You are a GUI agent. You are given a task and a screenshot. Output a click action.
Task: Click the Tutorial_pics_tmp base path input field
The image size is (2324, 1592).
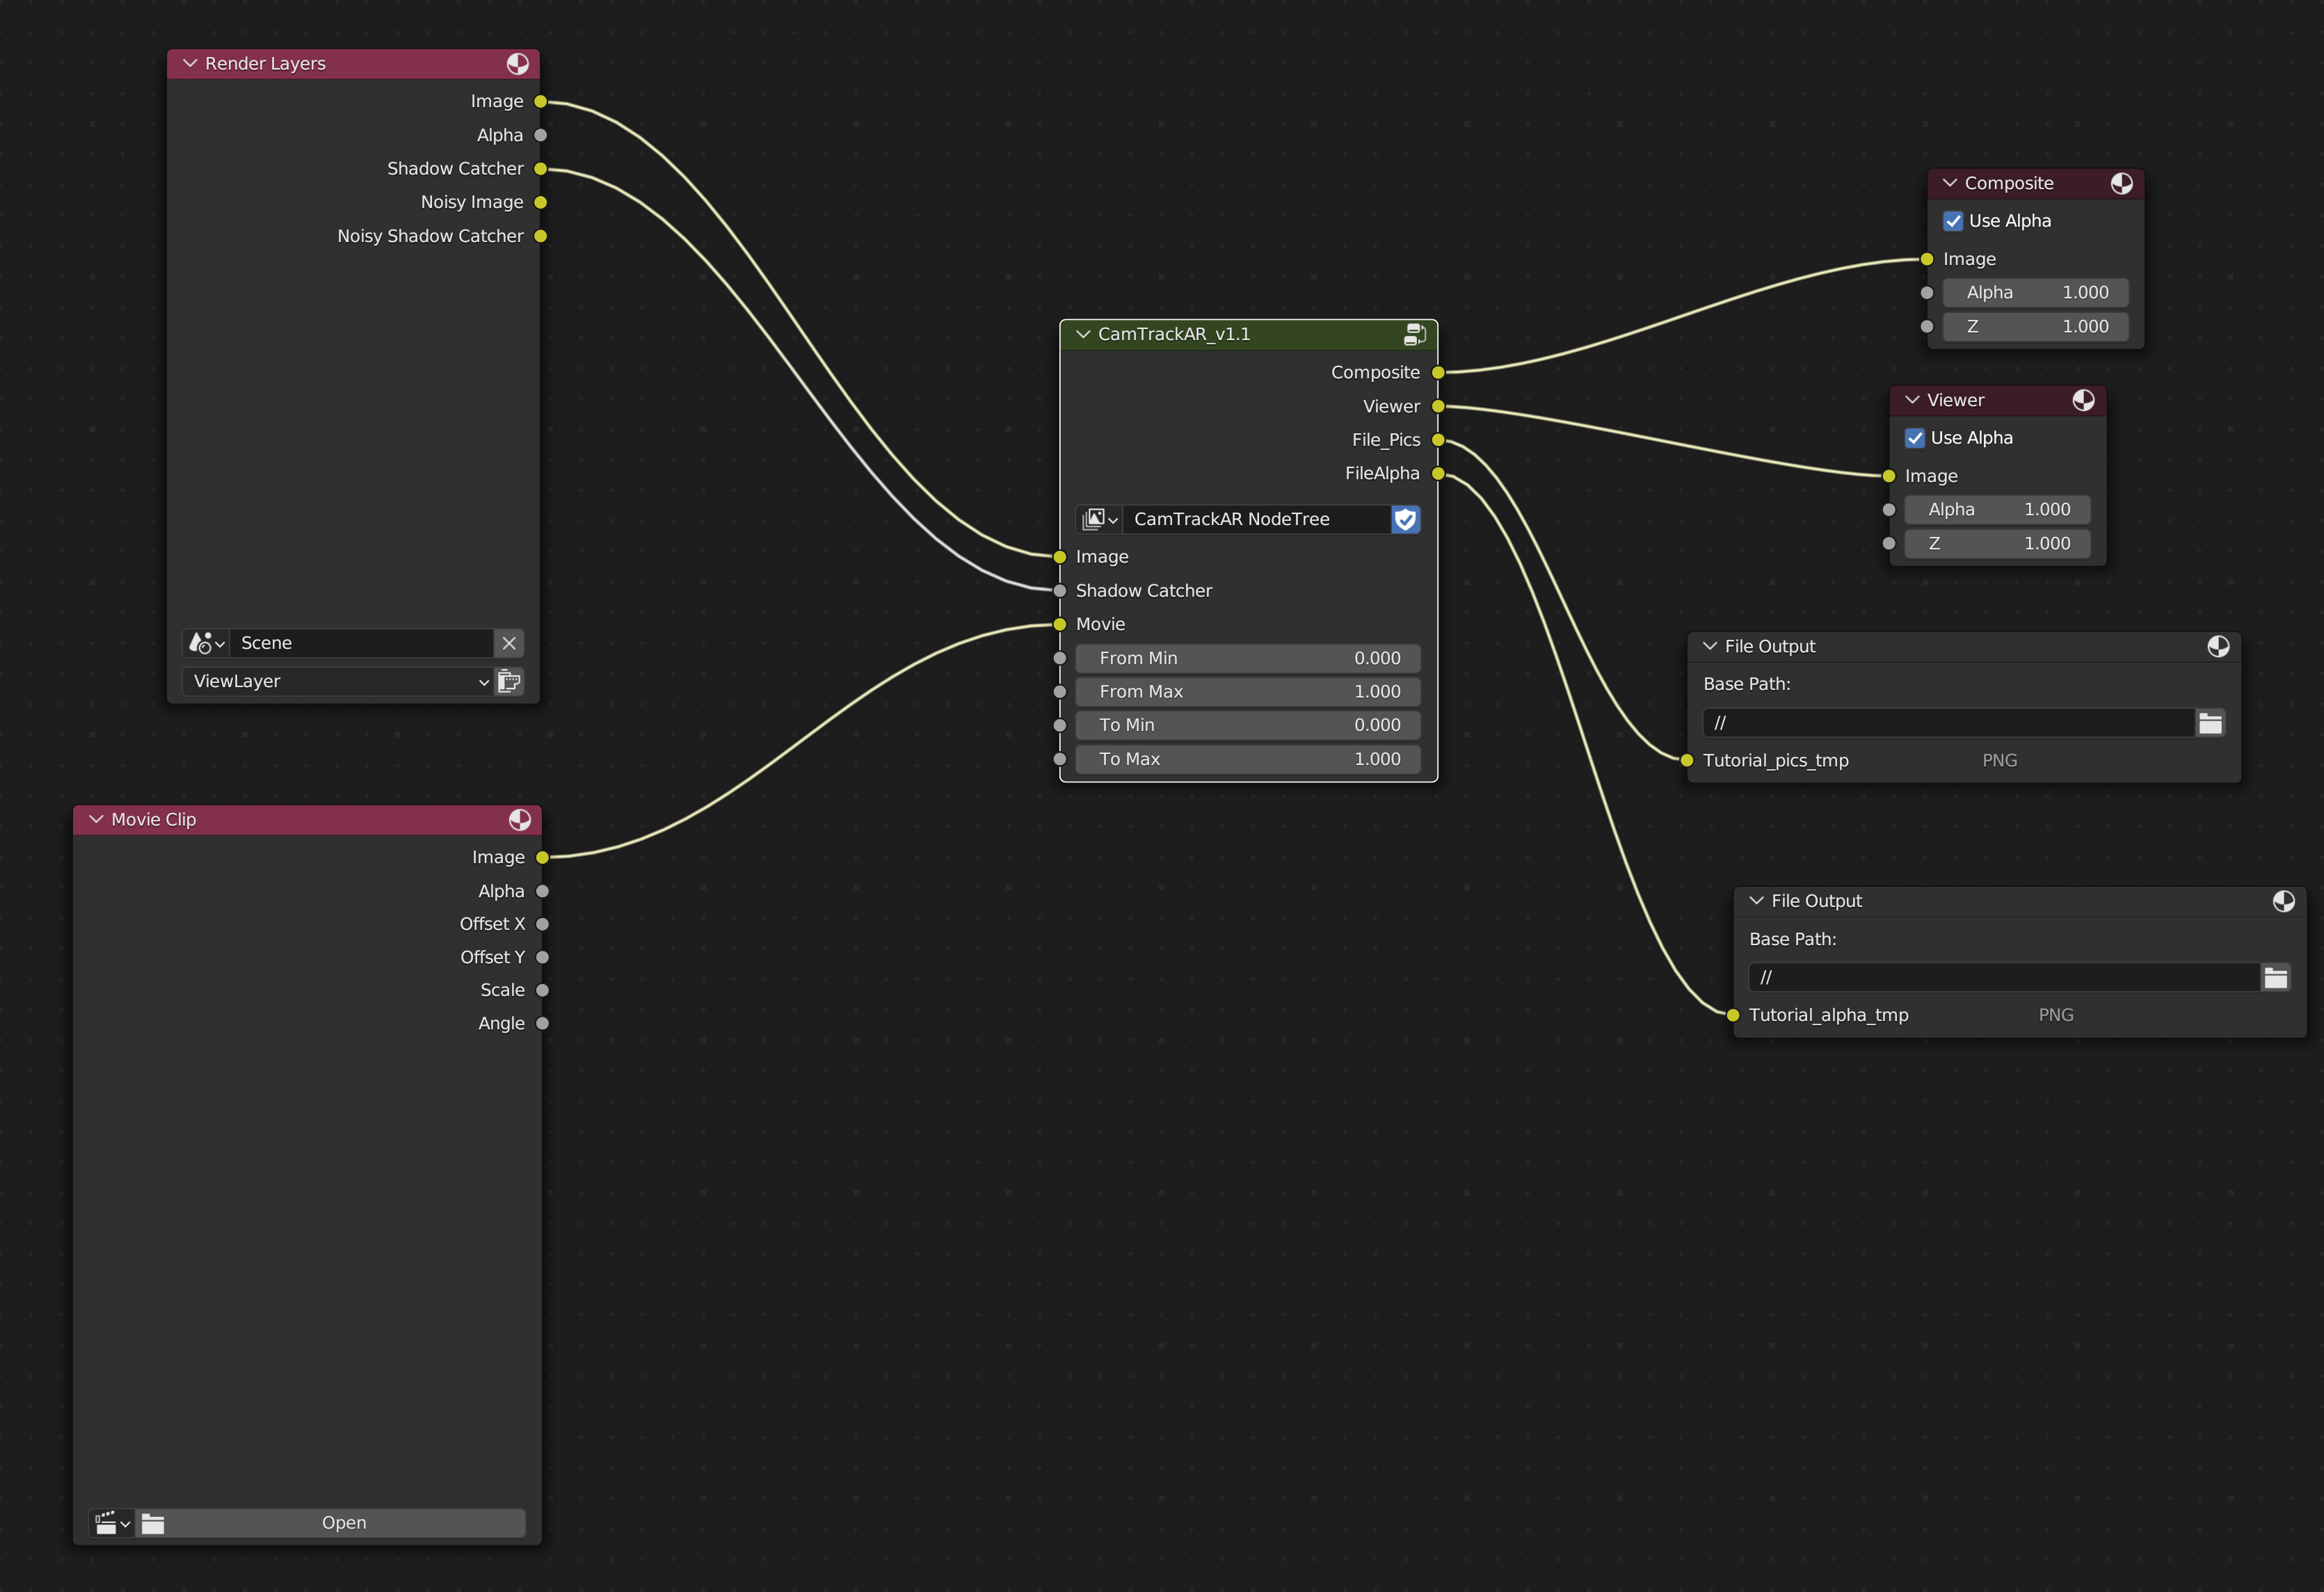(1947, 723)
